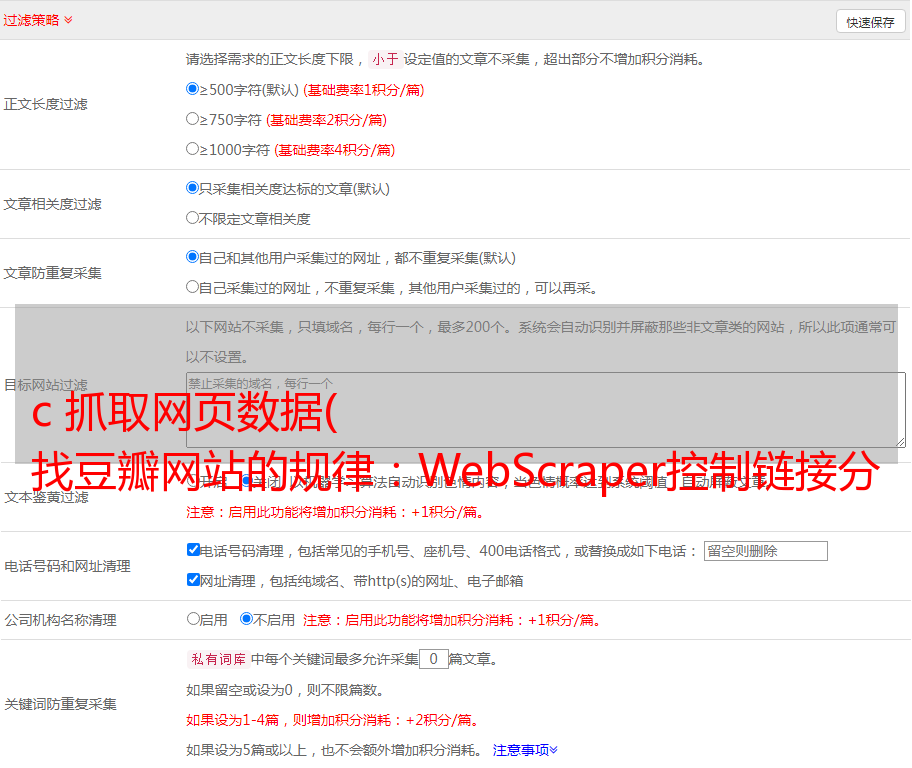Click the 关键词防重复采集 label

pyautogui.click(x=60, y=704)
